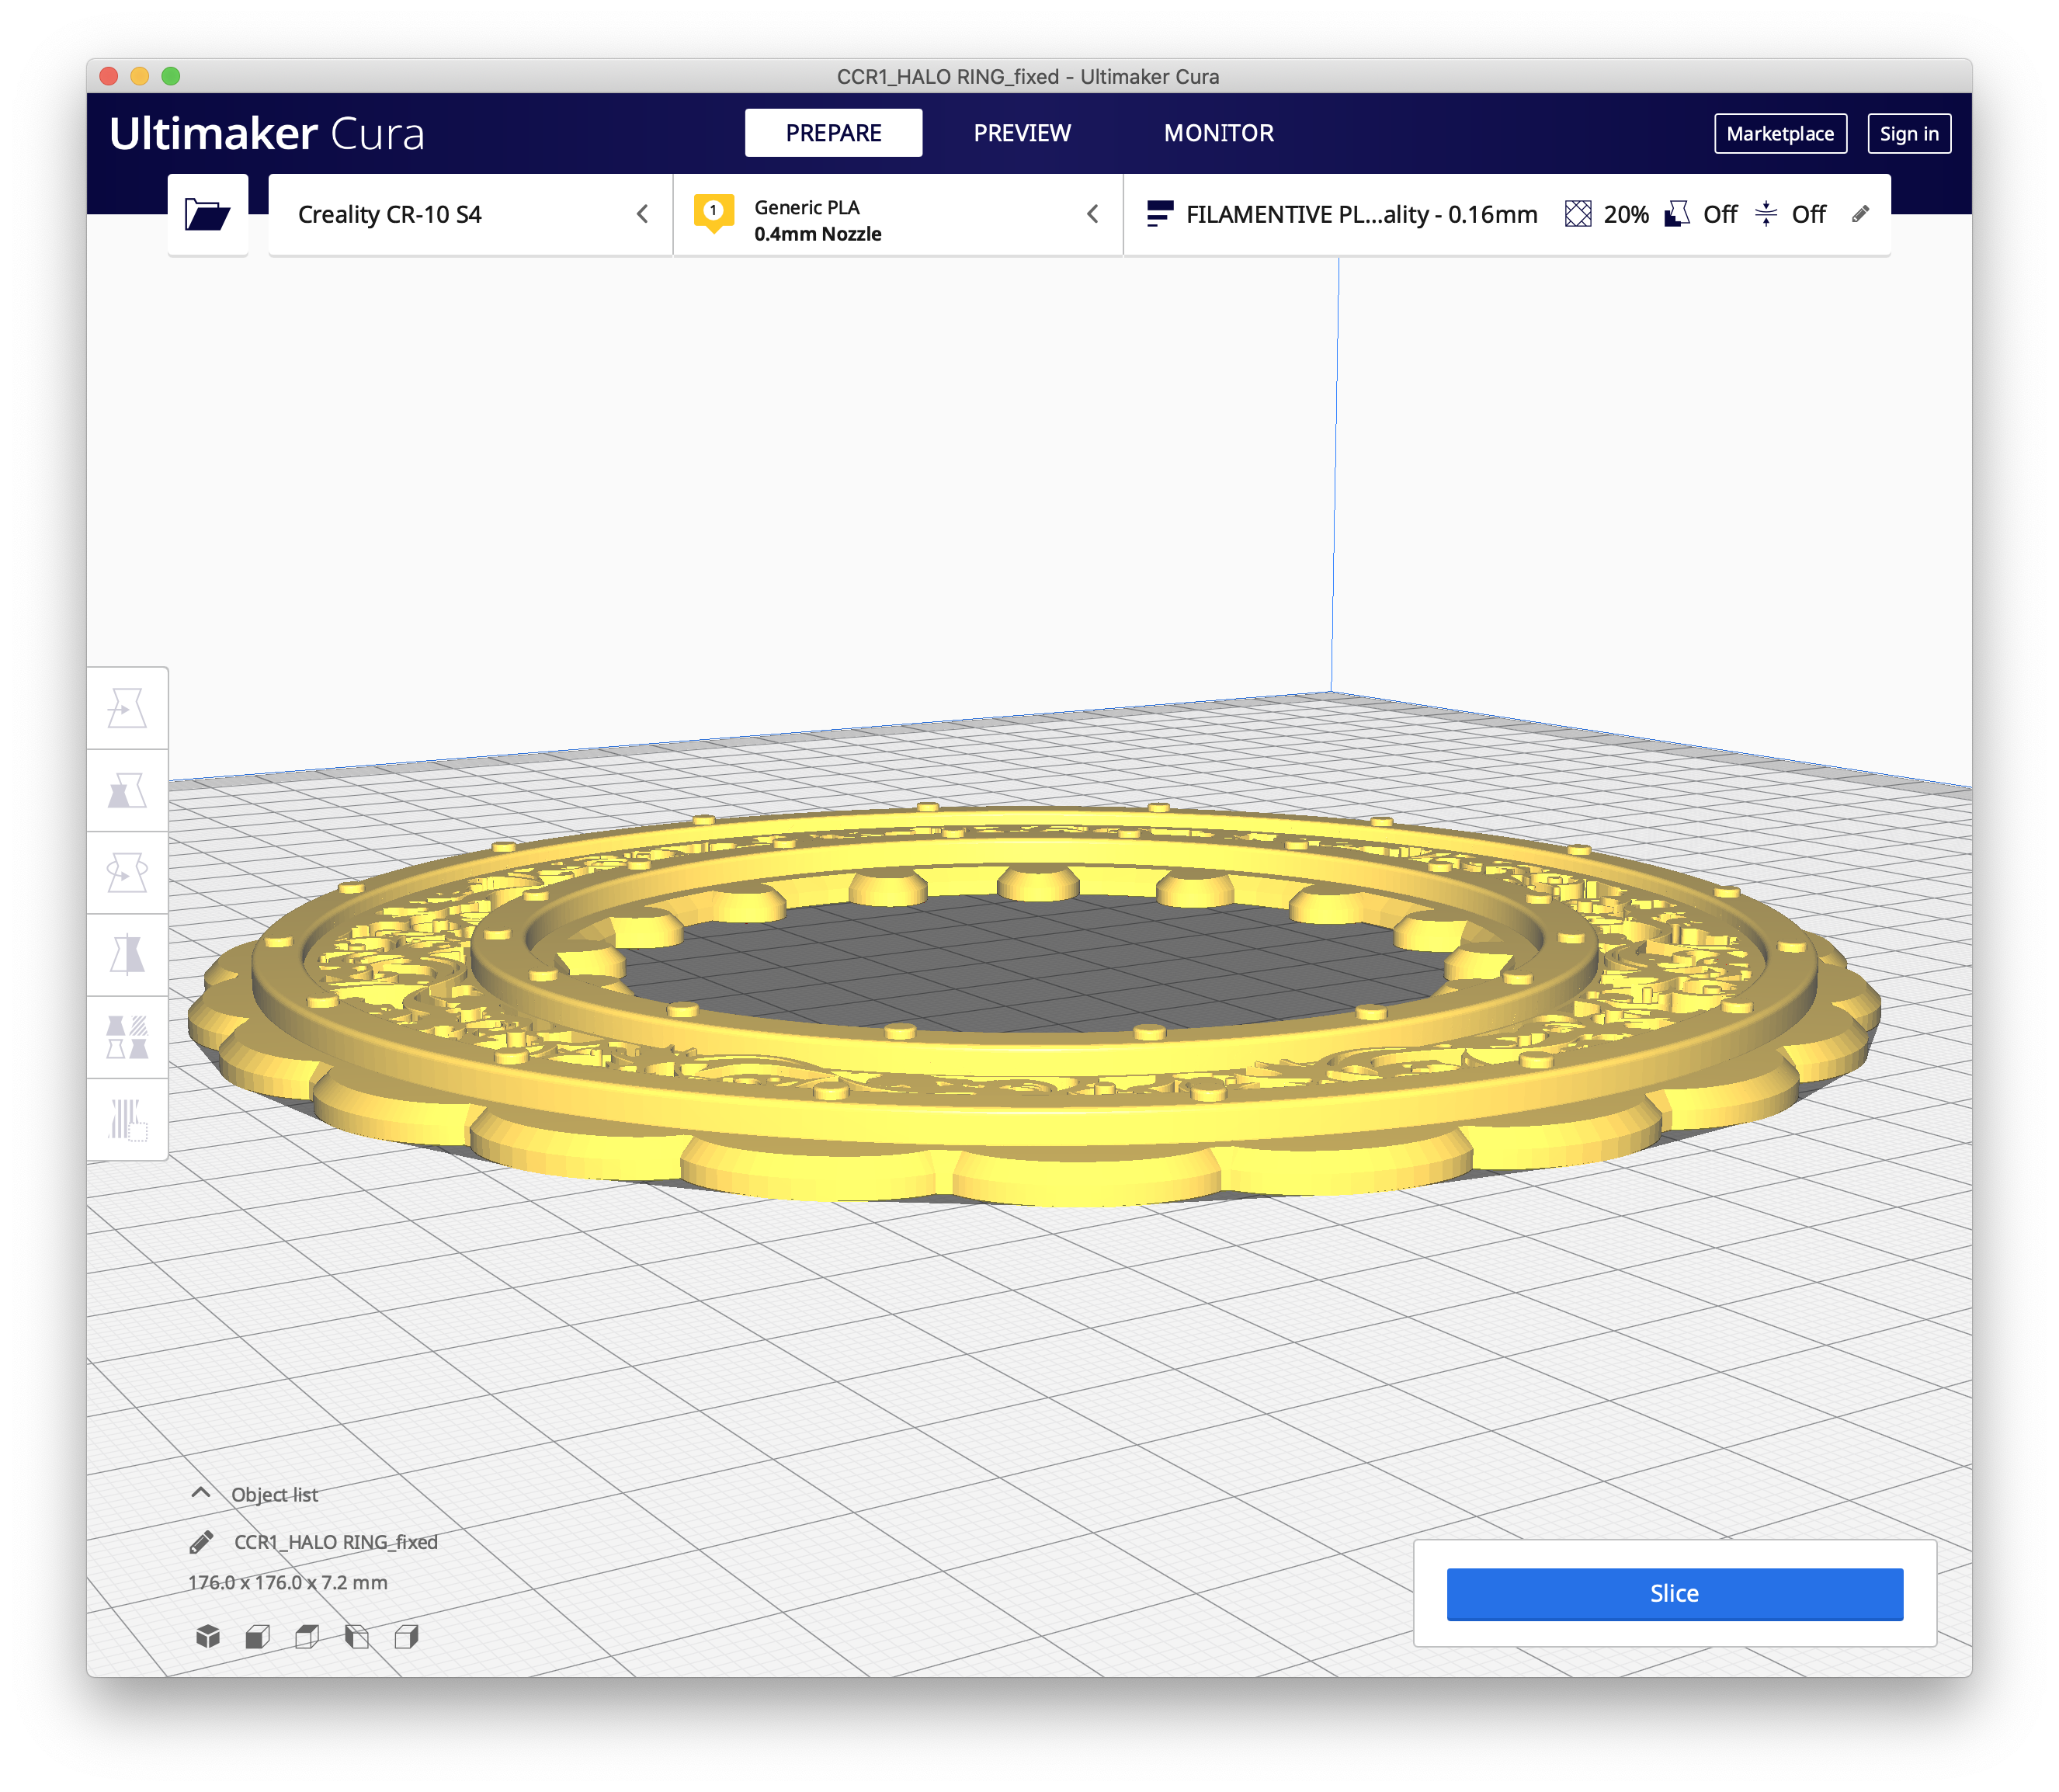Click the print profile layers icon

click(1159, 214)
